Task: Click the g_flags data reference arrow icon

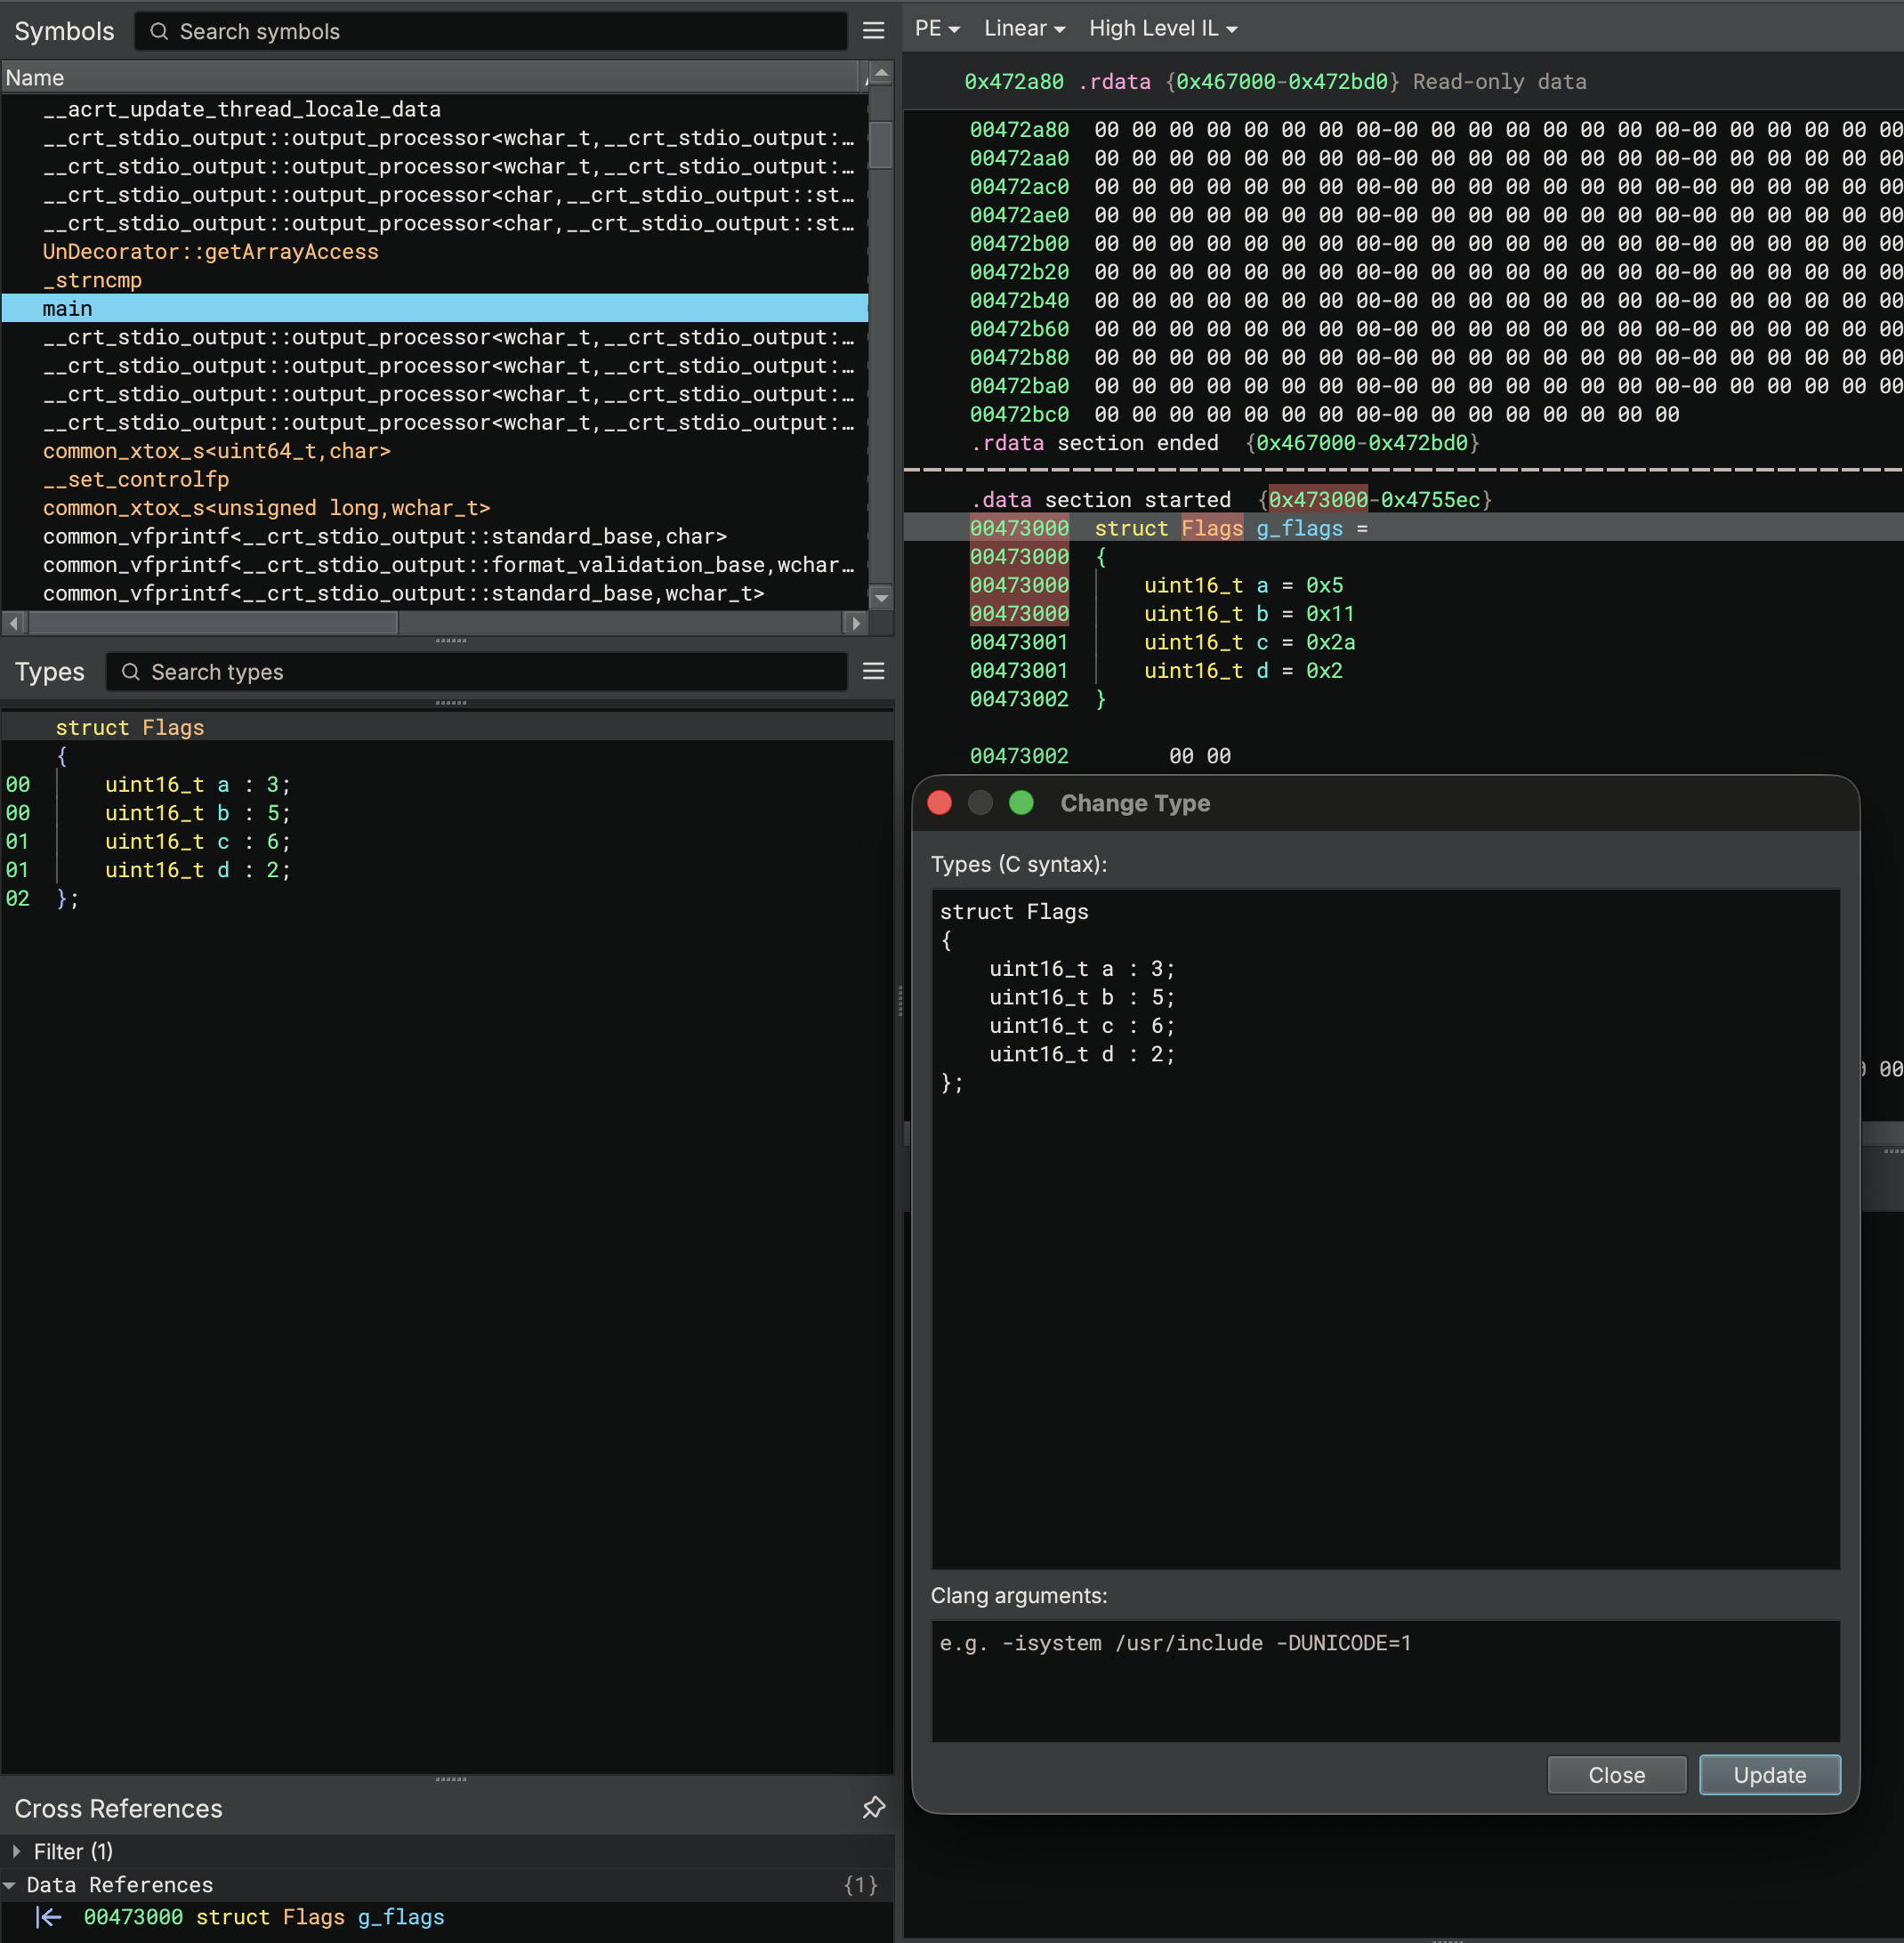Action: pos(48,1917)
